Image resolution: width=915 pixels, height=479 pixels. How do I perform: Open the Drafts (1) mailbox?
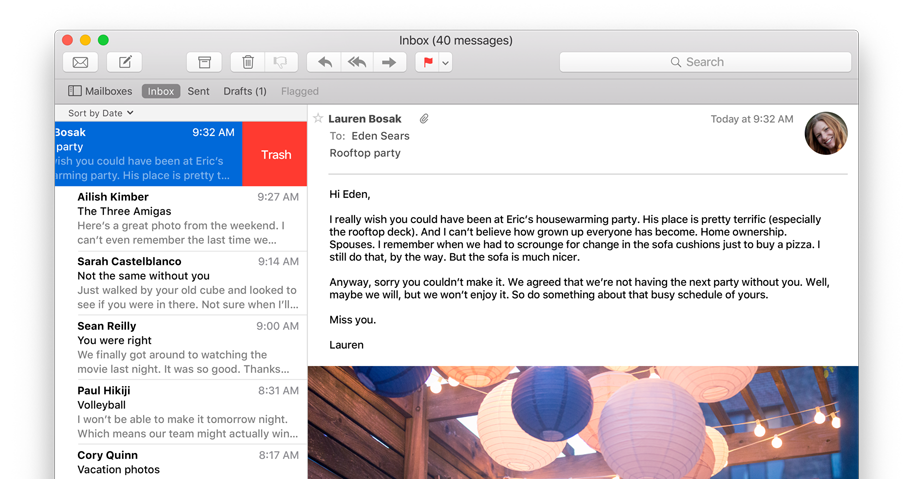(x=245, y=91)
